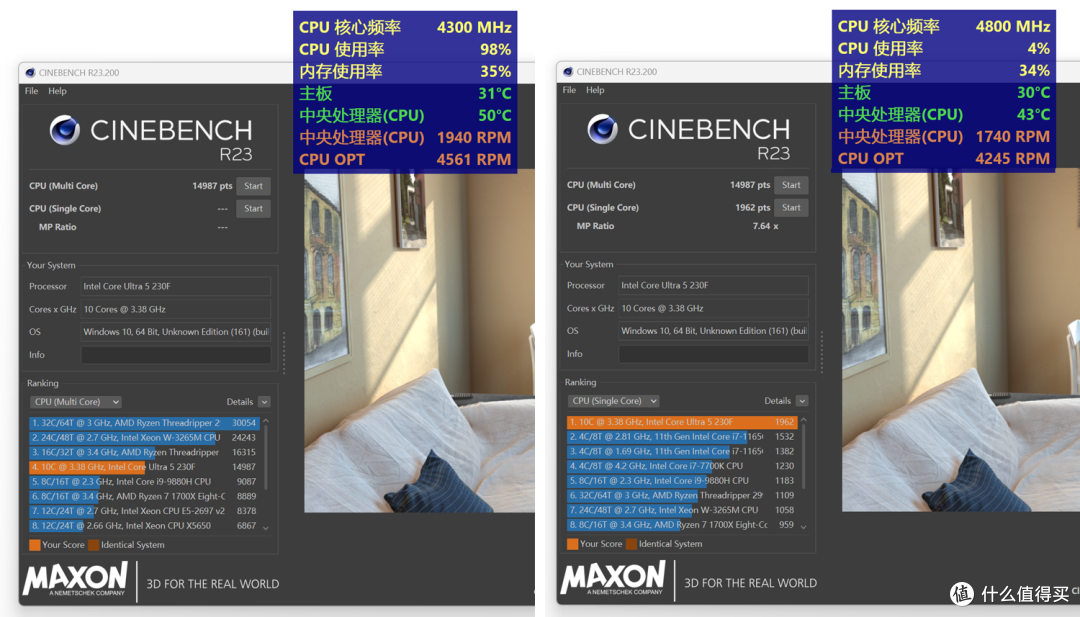
Task: Start CPU Single Core test, left window
Action: (253, 209)
